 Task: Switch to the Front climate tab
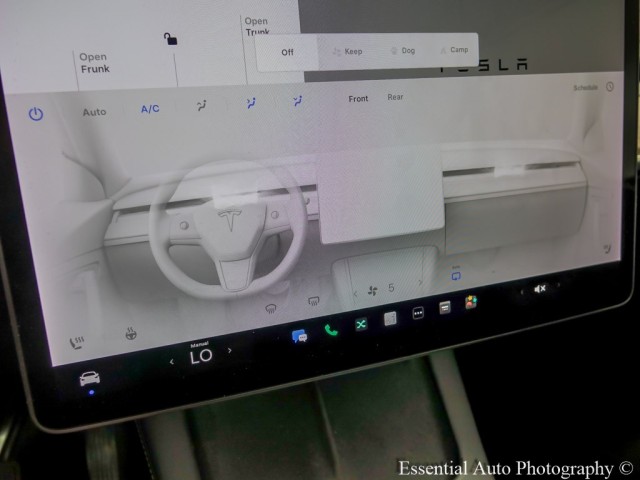pyautogui.click(x=358, y=99)
